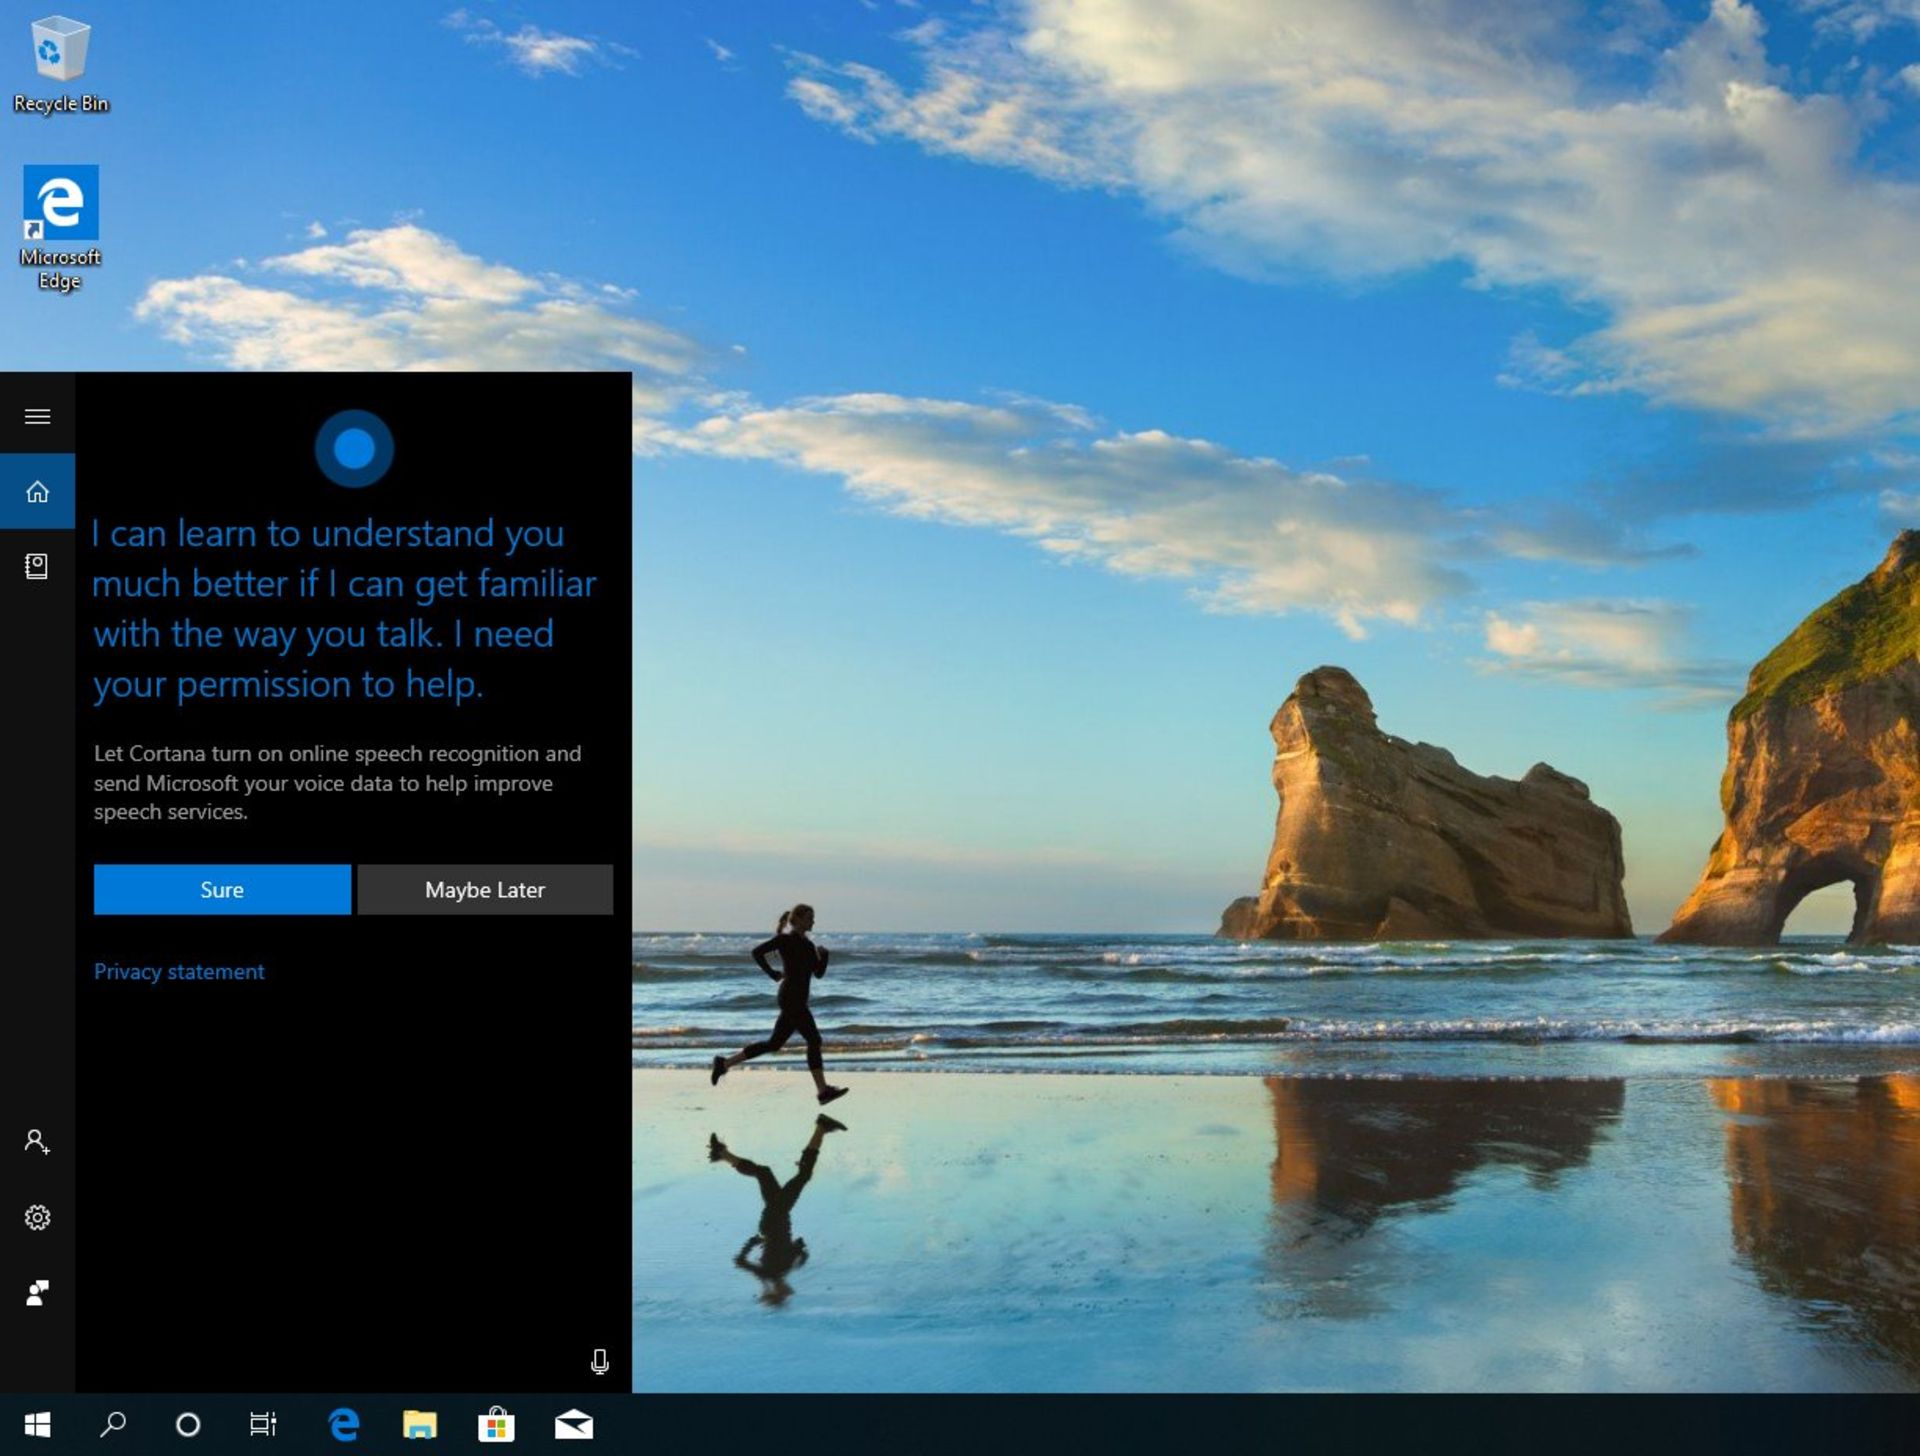Open File Explorer from taskbar
The height and width of the screenshot is (1456, 1920).
click(x=420, y=1424)
